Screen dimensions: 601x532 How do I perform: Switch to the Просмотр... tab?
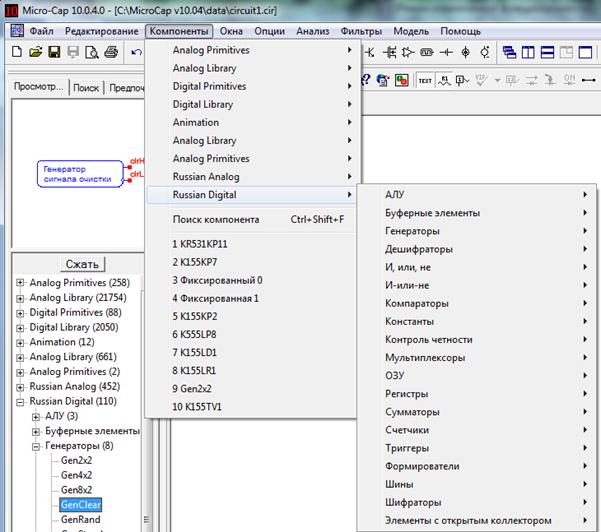tap(38, 87)
